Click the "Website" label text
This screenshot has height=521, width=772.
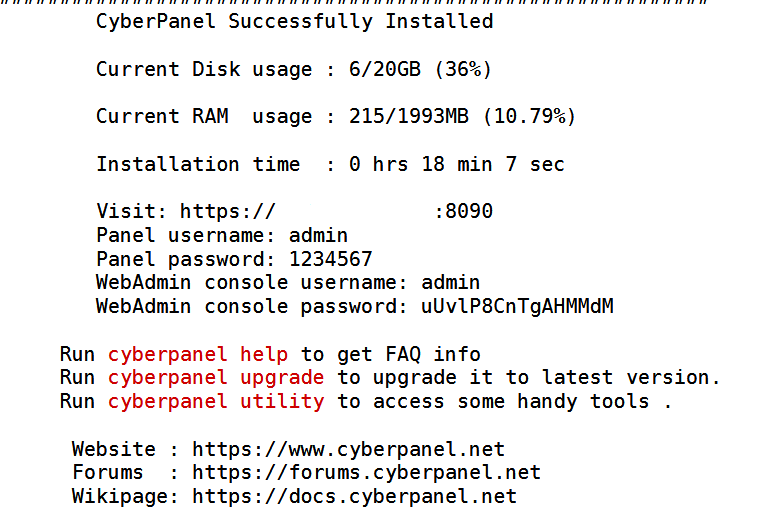[114, 449]
